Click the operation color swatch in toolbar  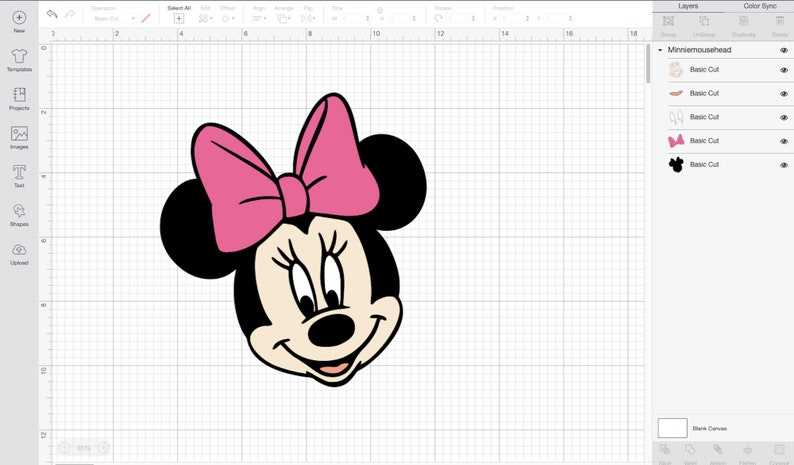146,18
